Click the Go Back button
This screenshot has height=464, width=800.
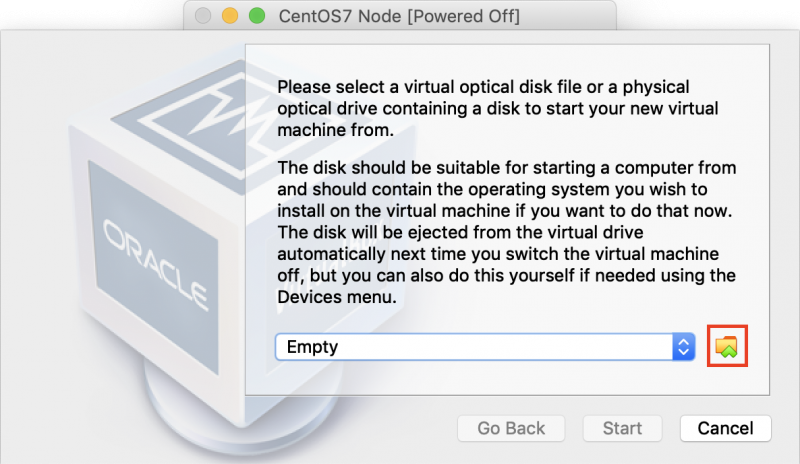coord(511,428)
